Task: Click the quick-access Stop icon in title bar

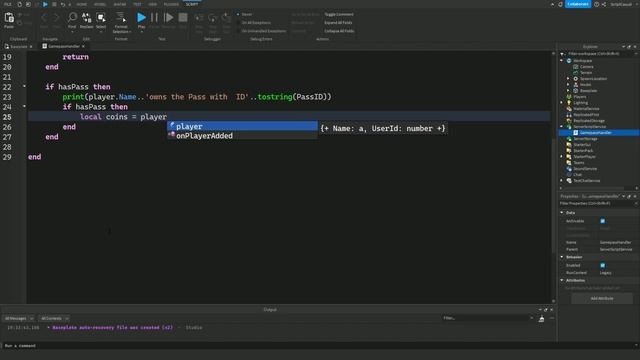Action: (x=54, y=4)
